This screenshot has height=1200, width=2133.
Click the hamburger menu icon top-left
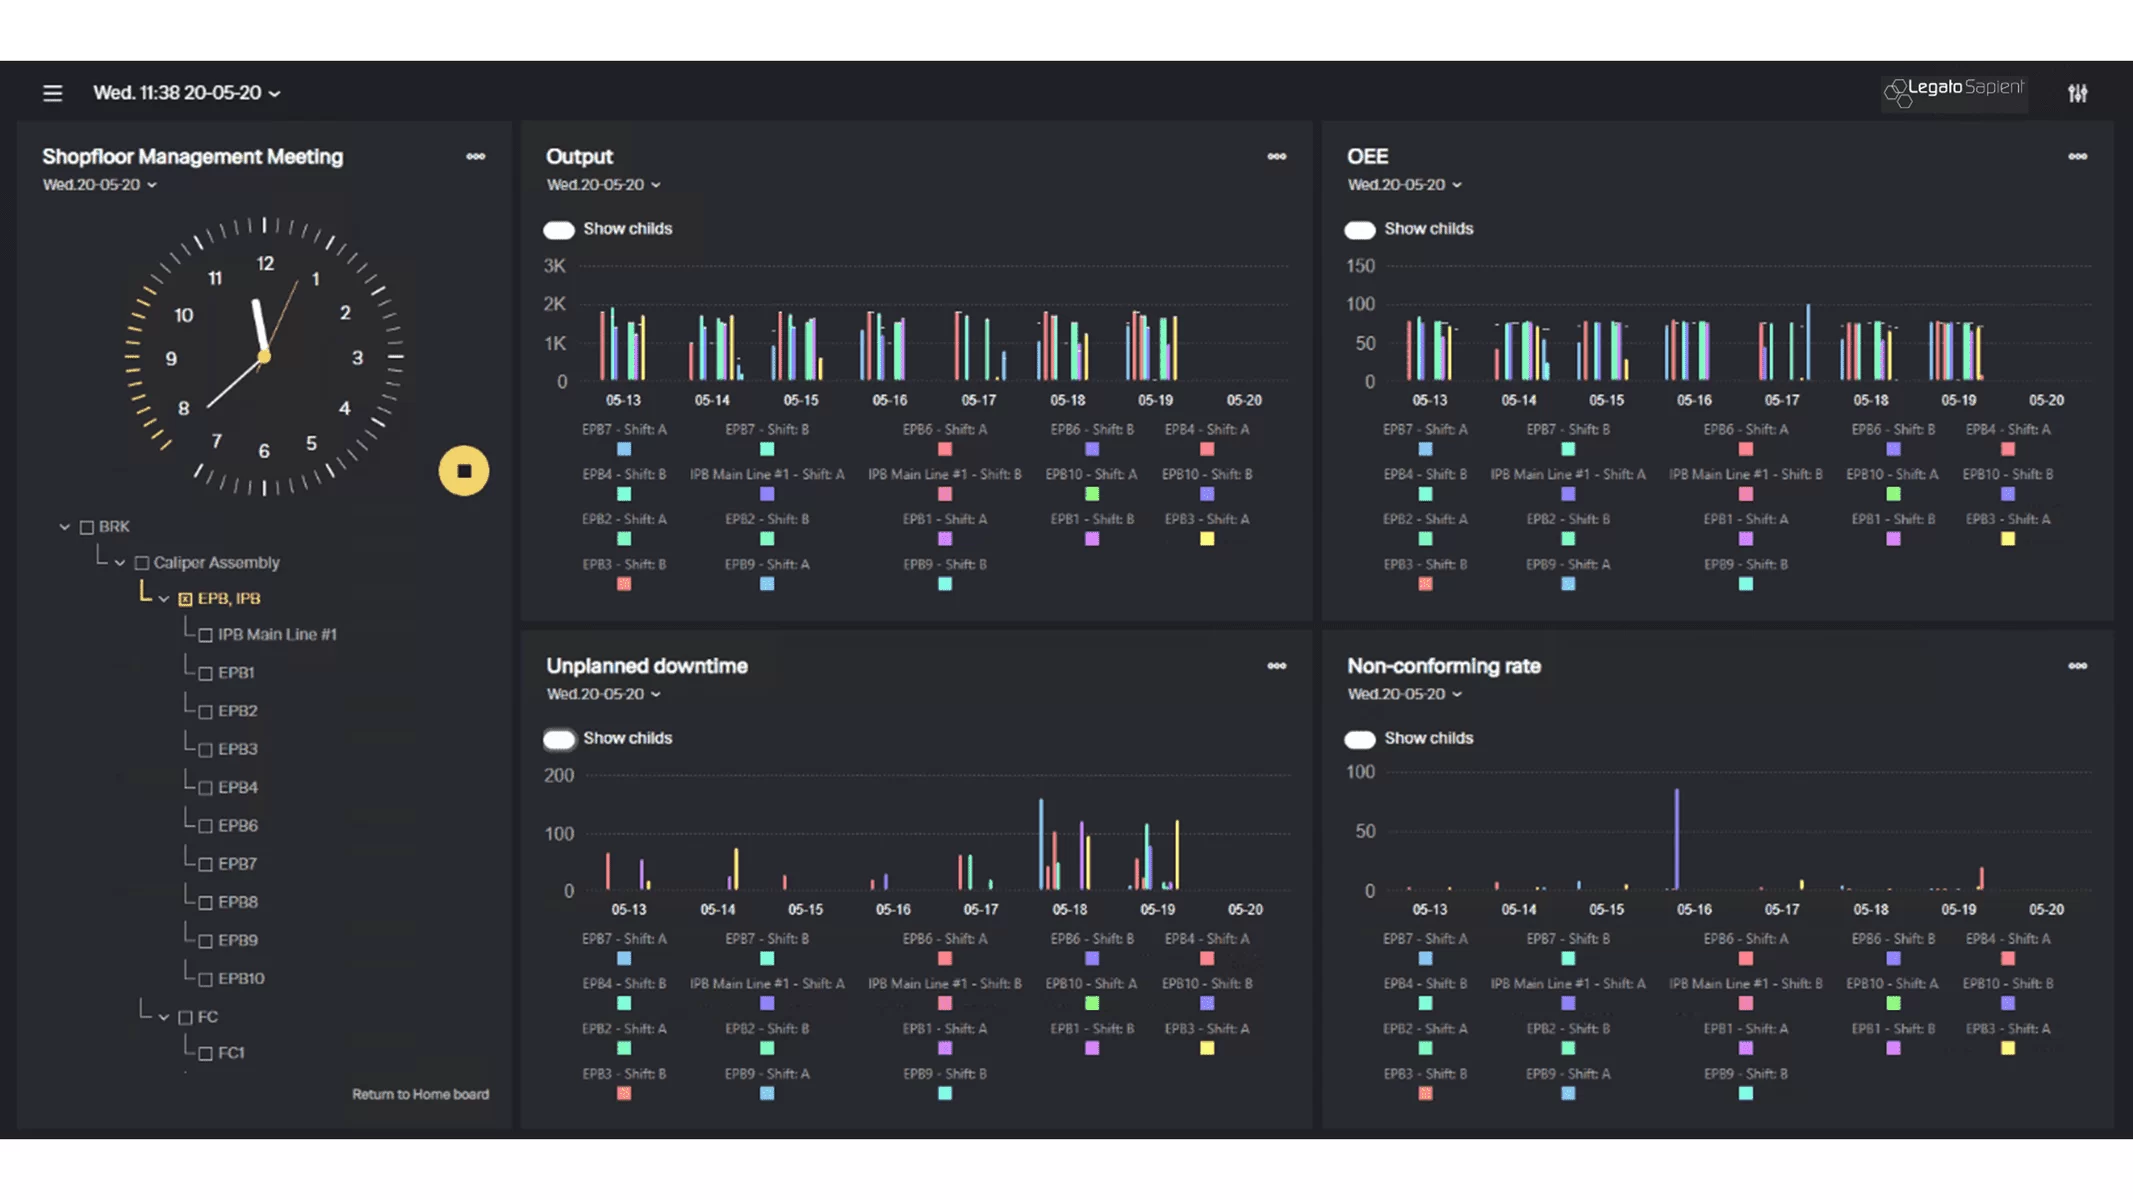[x=53, y=92]
